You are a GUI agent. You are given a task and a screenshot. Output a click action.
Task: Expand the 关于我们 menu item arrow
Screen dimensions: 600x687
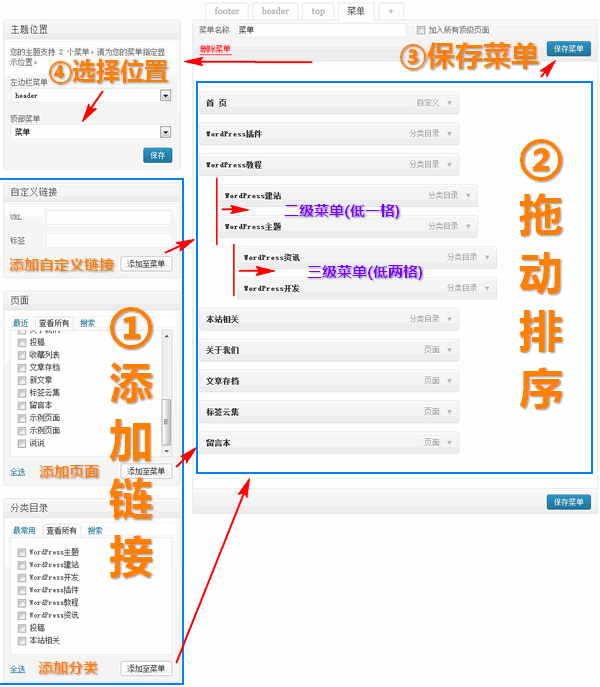tap(449, 350)
